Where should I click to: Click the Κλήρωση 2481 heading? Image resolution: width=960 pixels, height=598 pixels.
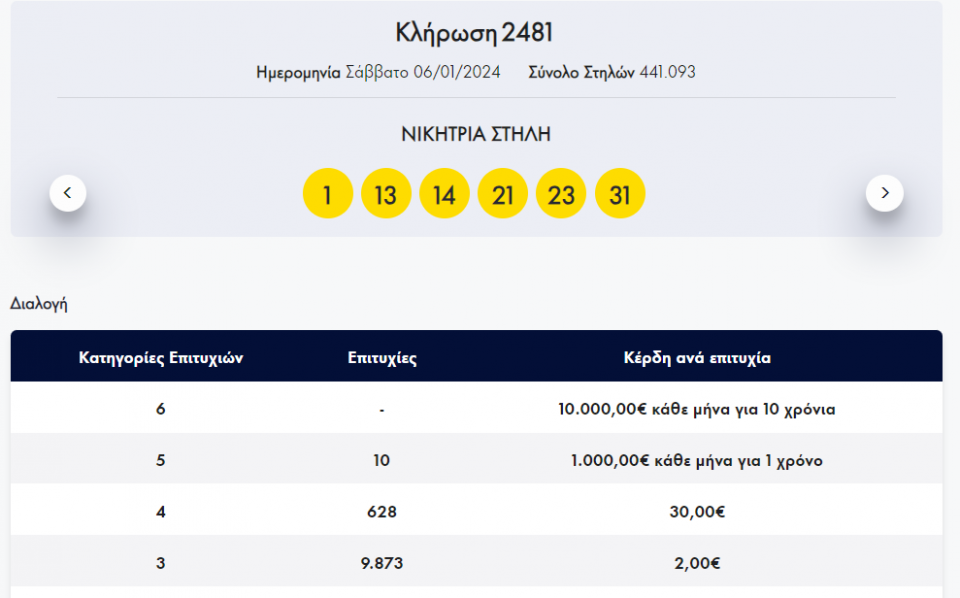[x=474, y=33]
